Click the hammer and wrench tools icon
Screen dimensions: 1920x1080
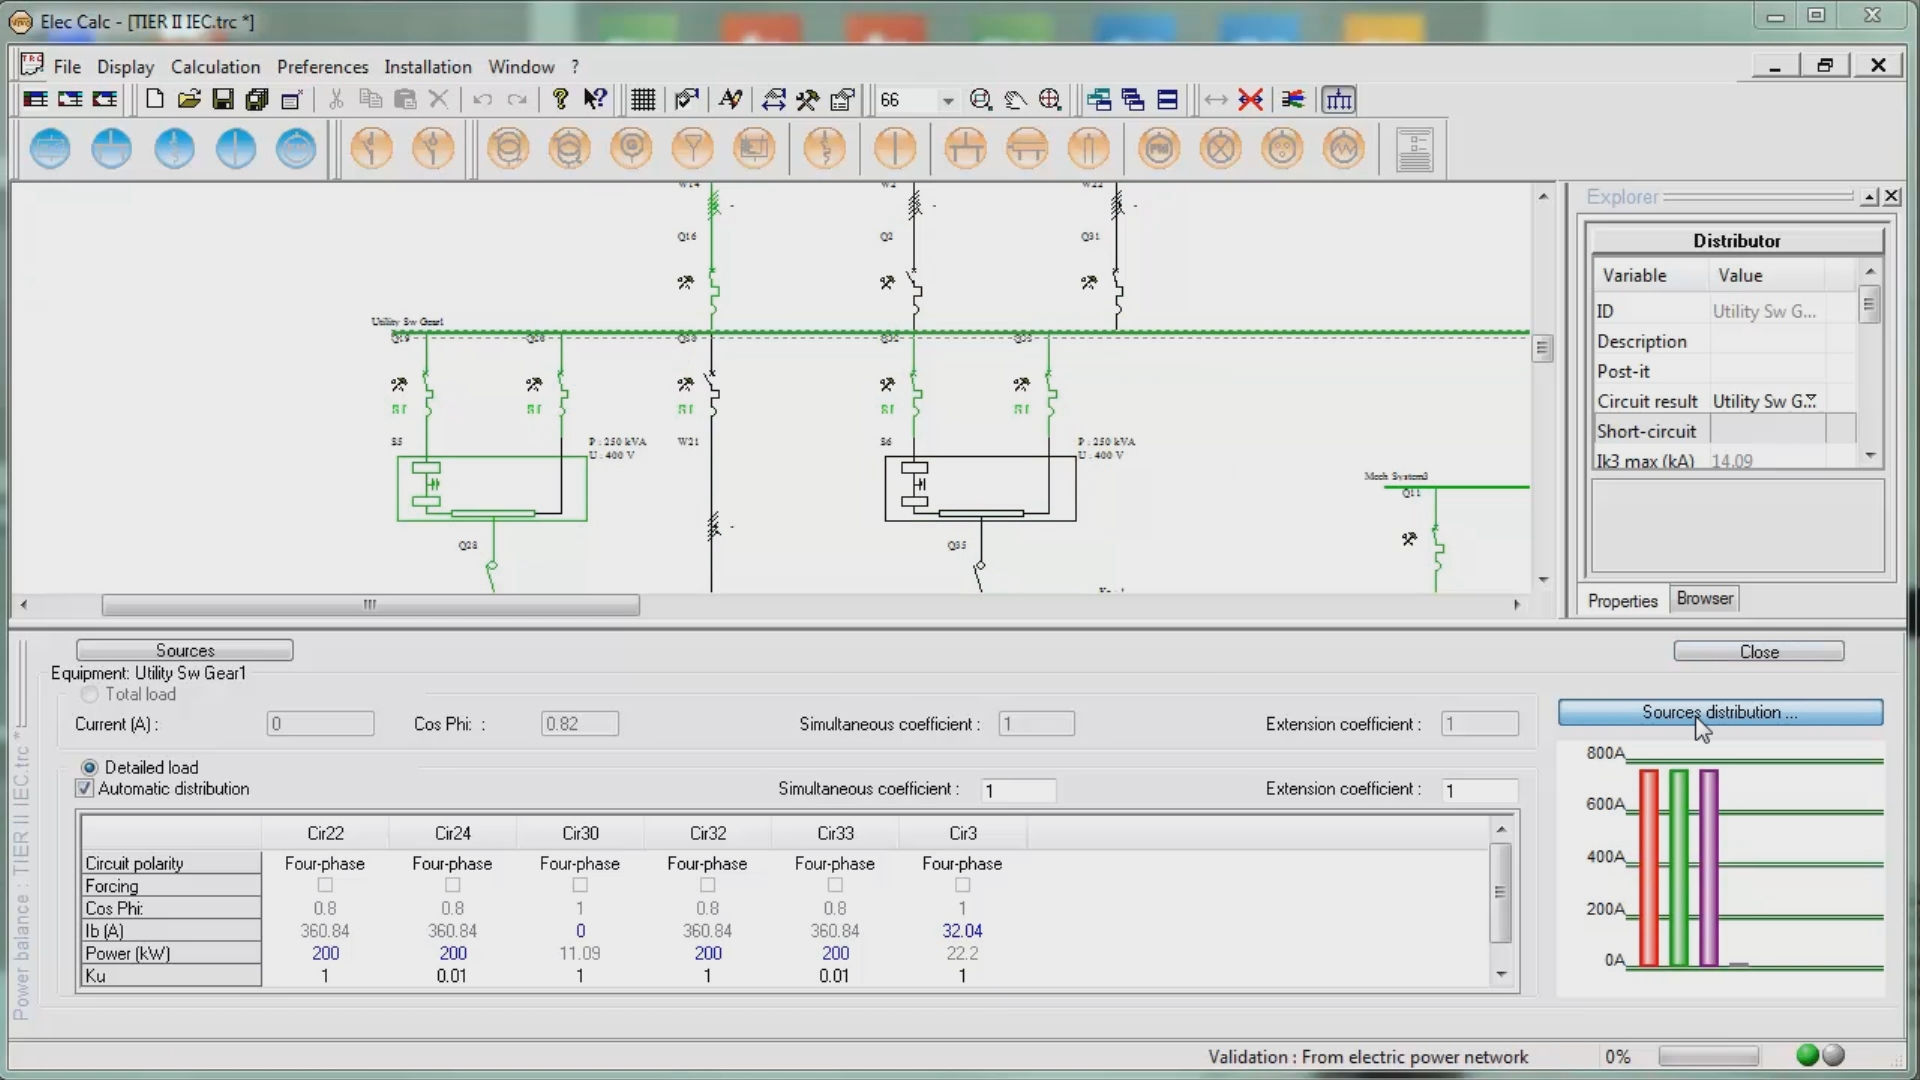click(x=808, y=99)
